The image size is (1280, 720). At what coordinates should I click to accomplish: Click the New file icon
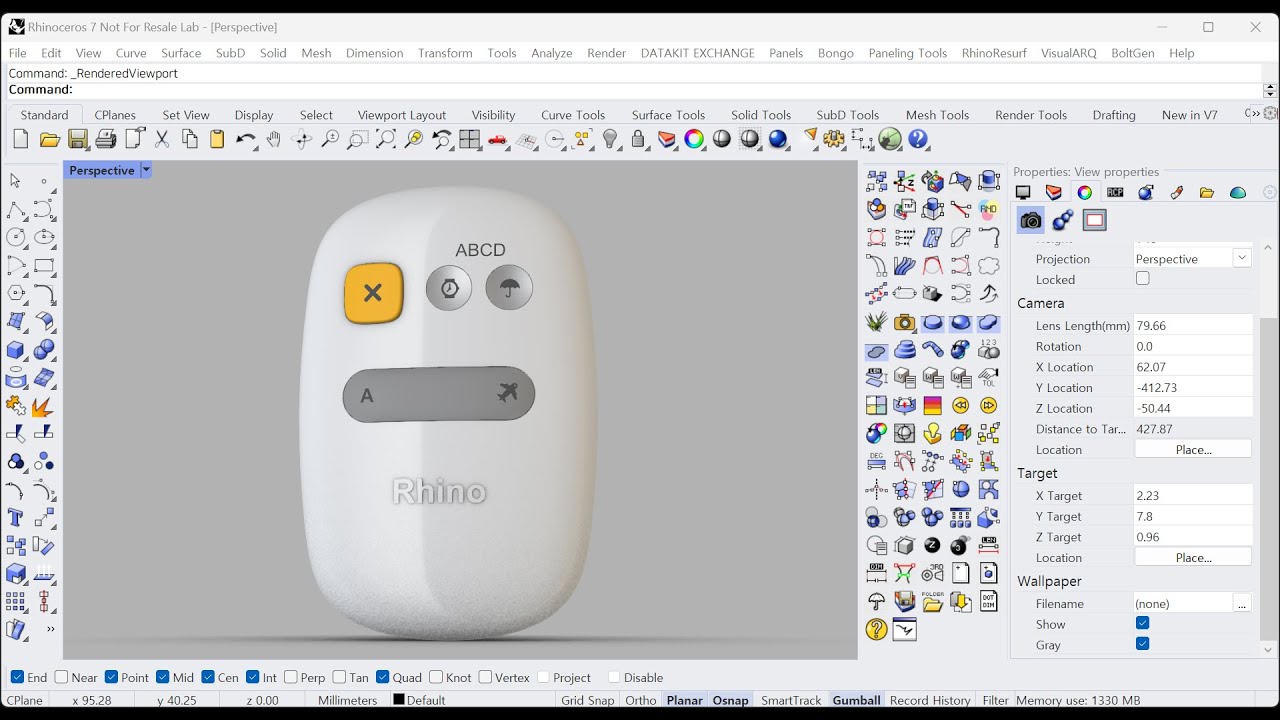pyautogui.click(x=21, y=140)
